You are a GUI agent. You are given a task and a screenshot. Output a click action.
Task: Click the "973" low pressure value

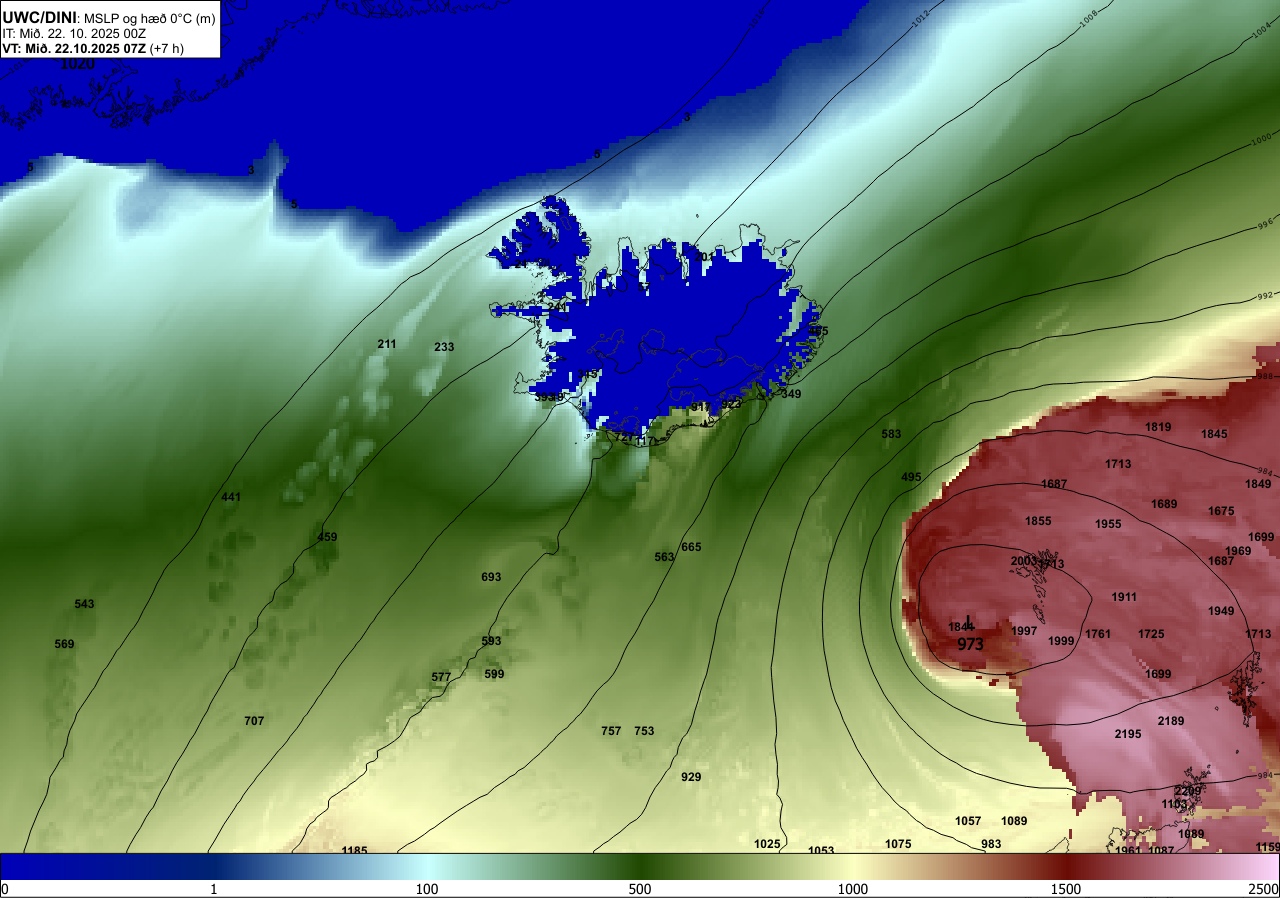tap(970, 644)
